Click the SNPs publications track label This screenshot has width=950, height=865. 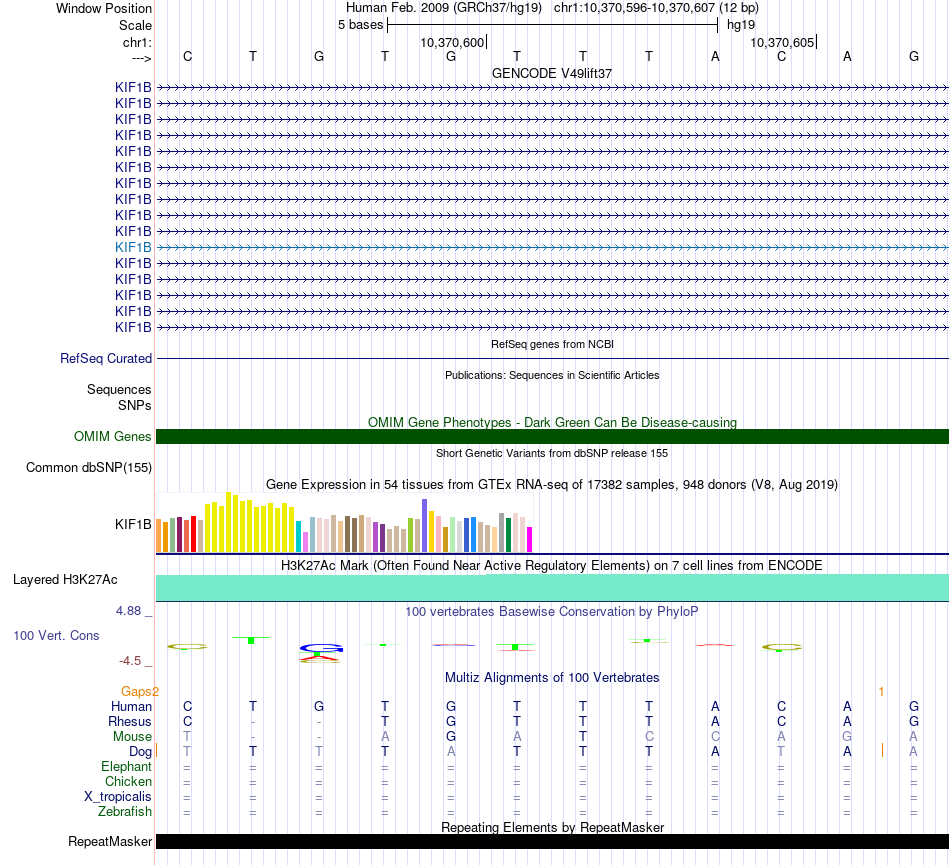point(135,405)
